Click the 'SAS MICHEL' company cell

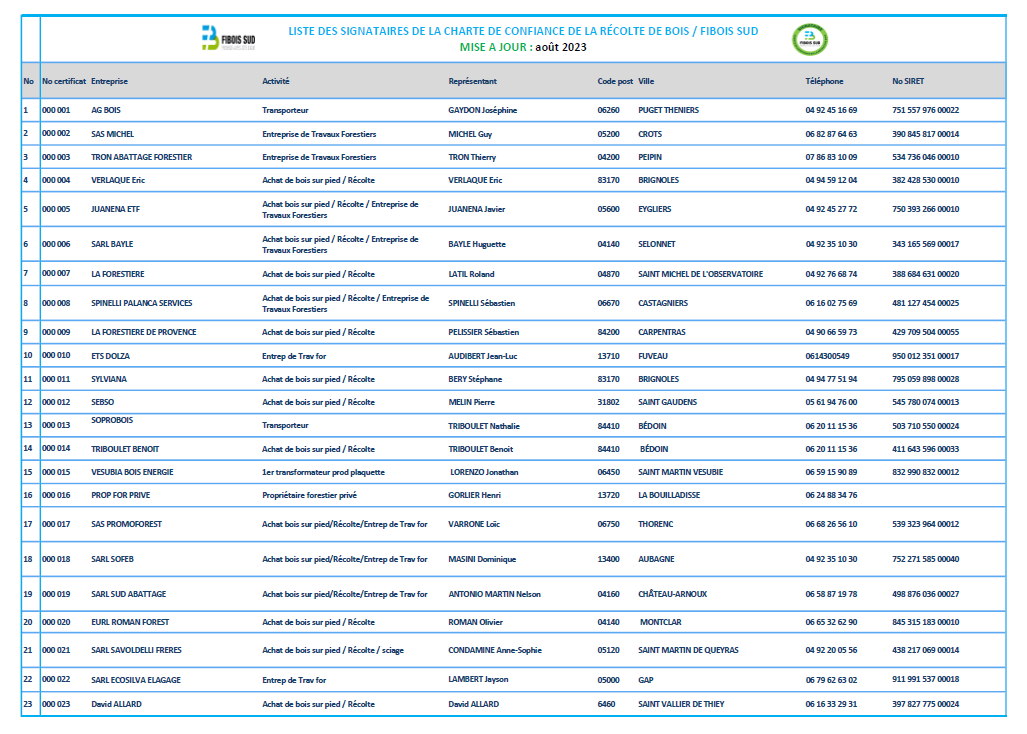click(113, 134)
